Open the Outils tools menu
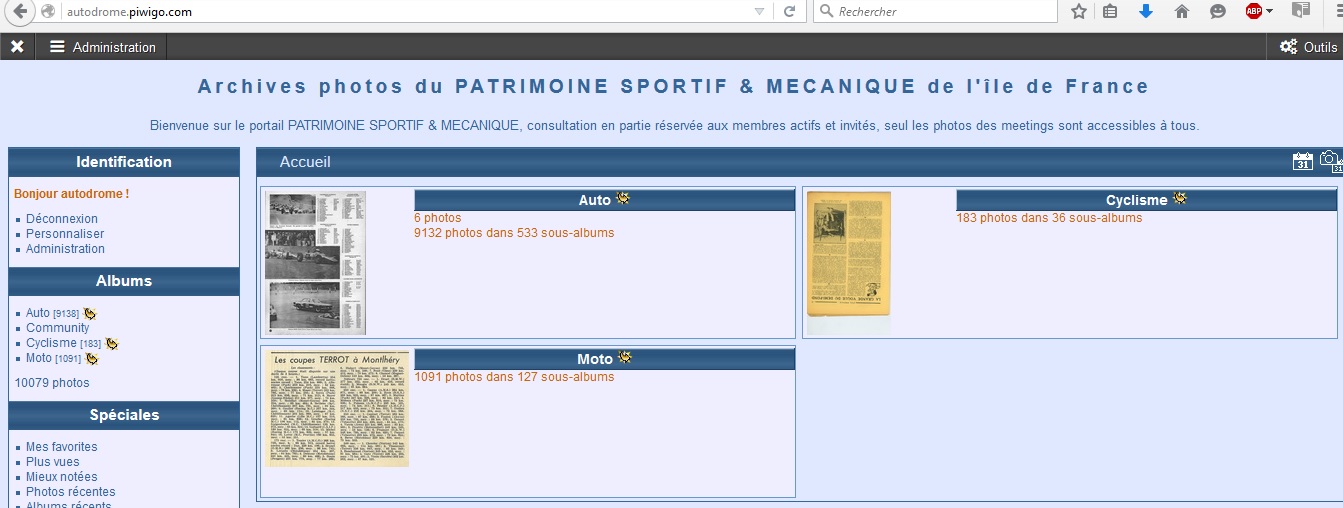Viewport: 1343px width, 508px height. click(1308, 47)
